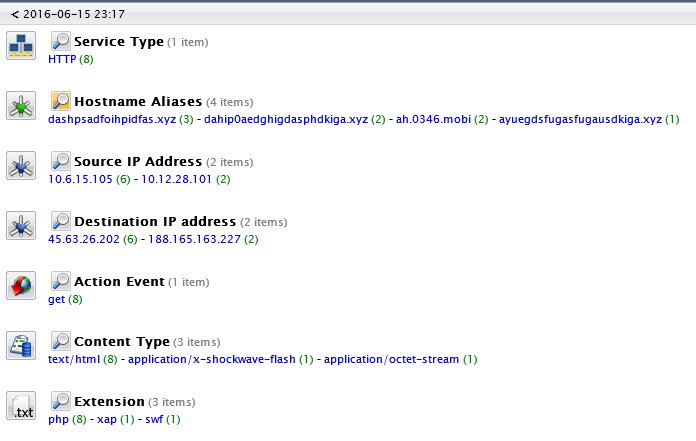The height and width of the screenshot is (441, 696).
Task: Click the Service Type heading
Action: (x=119, y=42)
